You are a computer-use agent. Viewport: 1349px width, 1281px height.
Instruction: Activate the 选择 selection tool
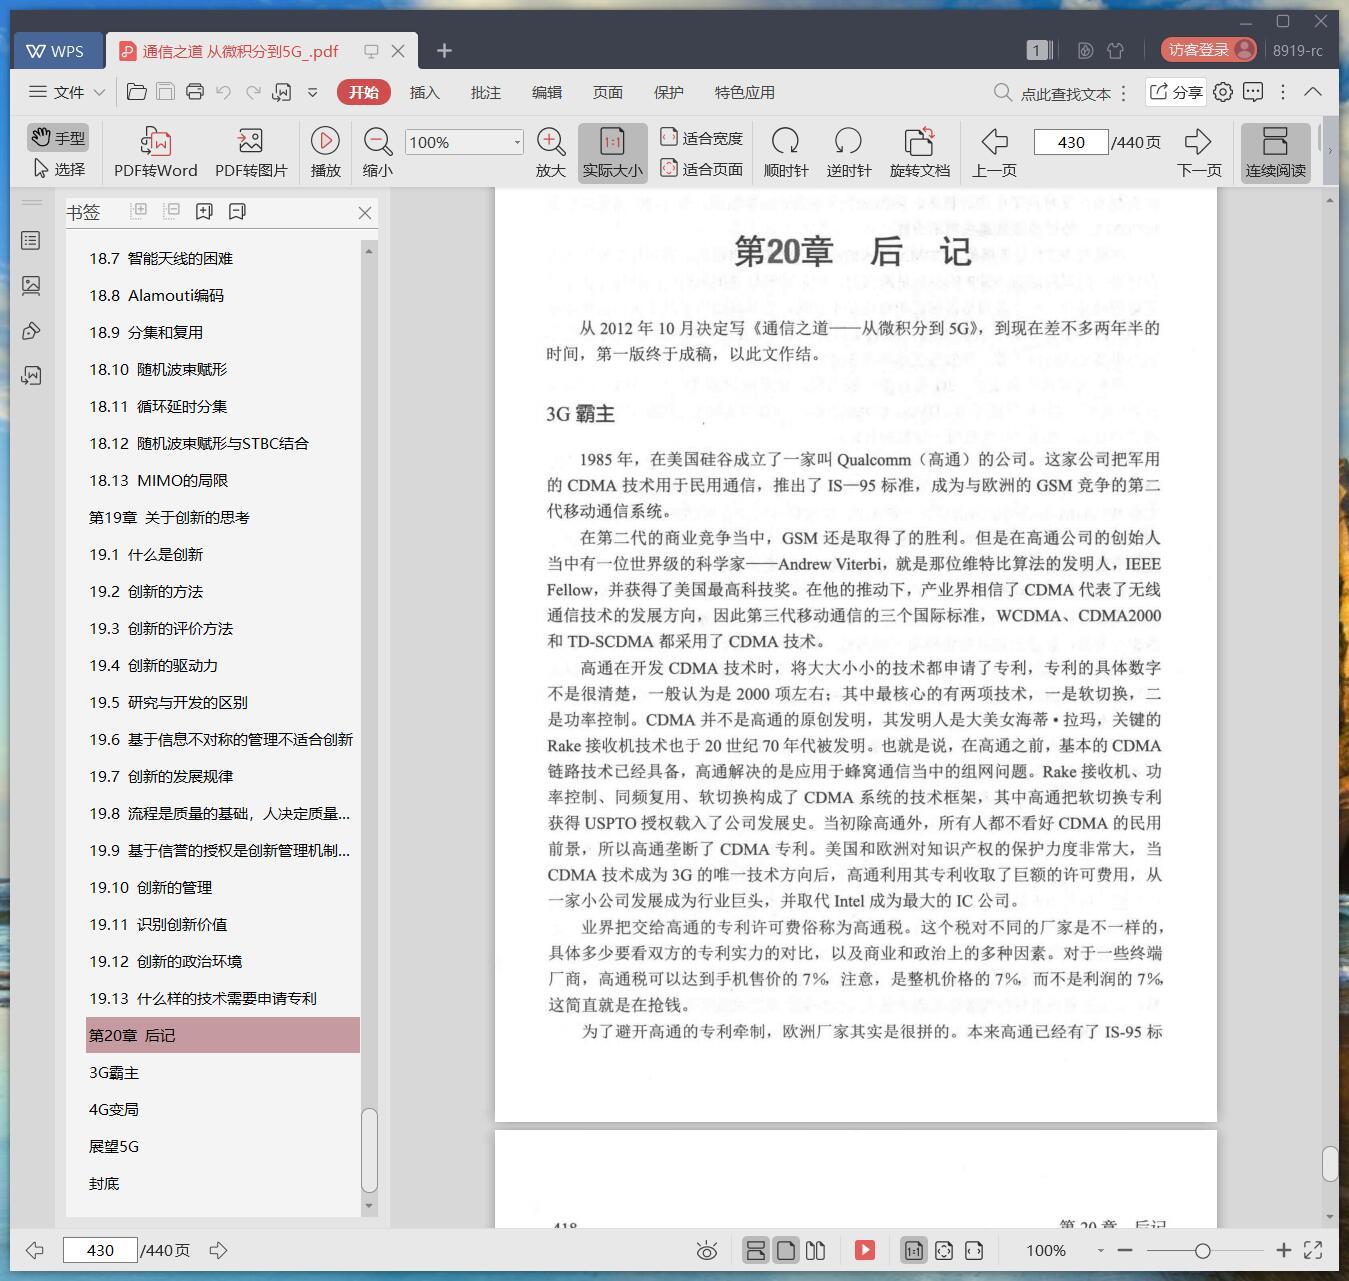coord(58,169)
